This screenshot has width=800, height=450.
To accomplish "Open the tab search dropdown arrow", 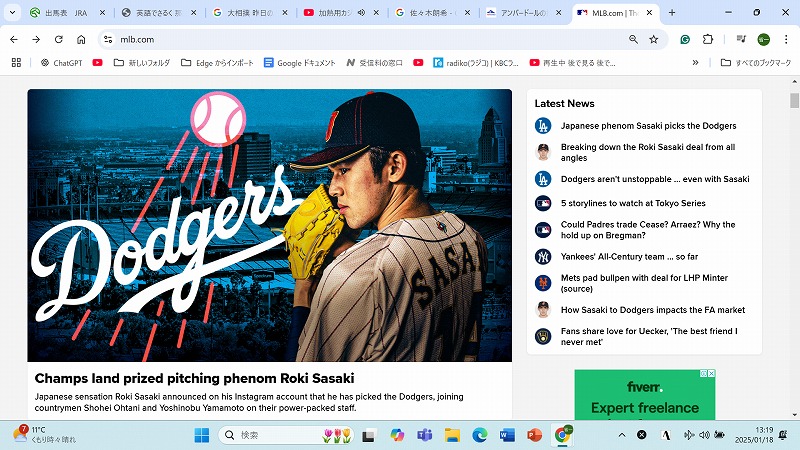I will [x=12, y=13].
